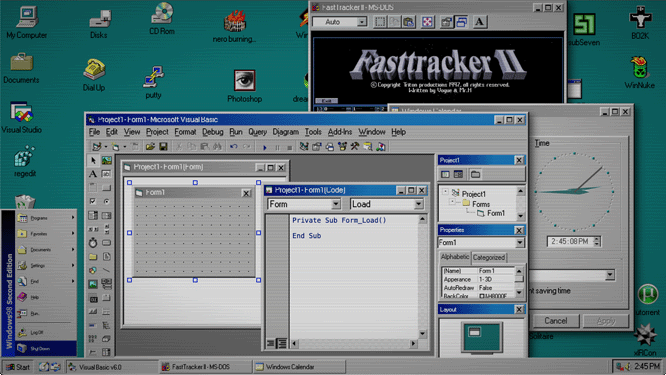Select the TextBox tool in the toolbox

coord(106,174)
